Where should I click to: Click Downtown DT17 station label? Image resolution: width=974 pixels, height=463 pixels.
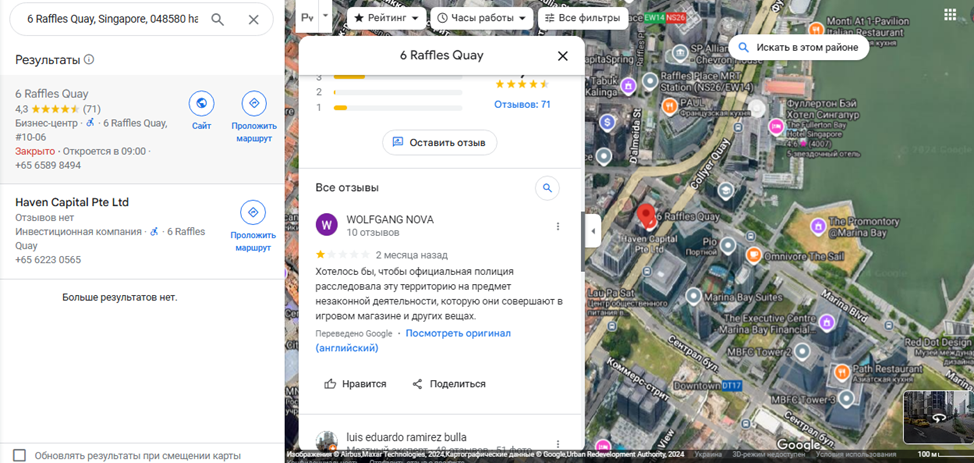click(708, 386)
